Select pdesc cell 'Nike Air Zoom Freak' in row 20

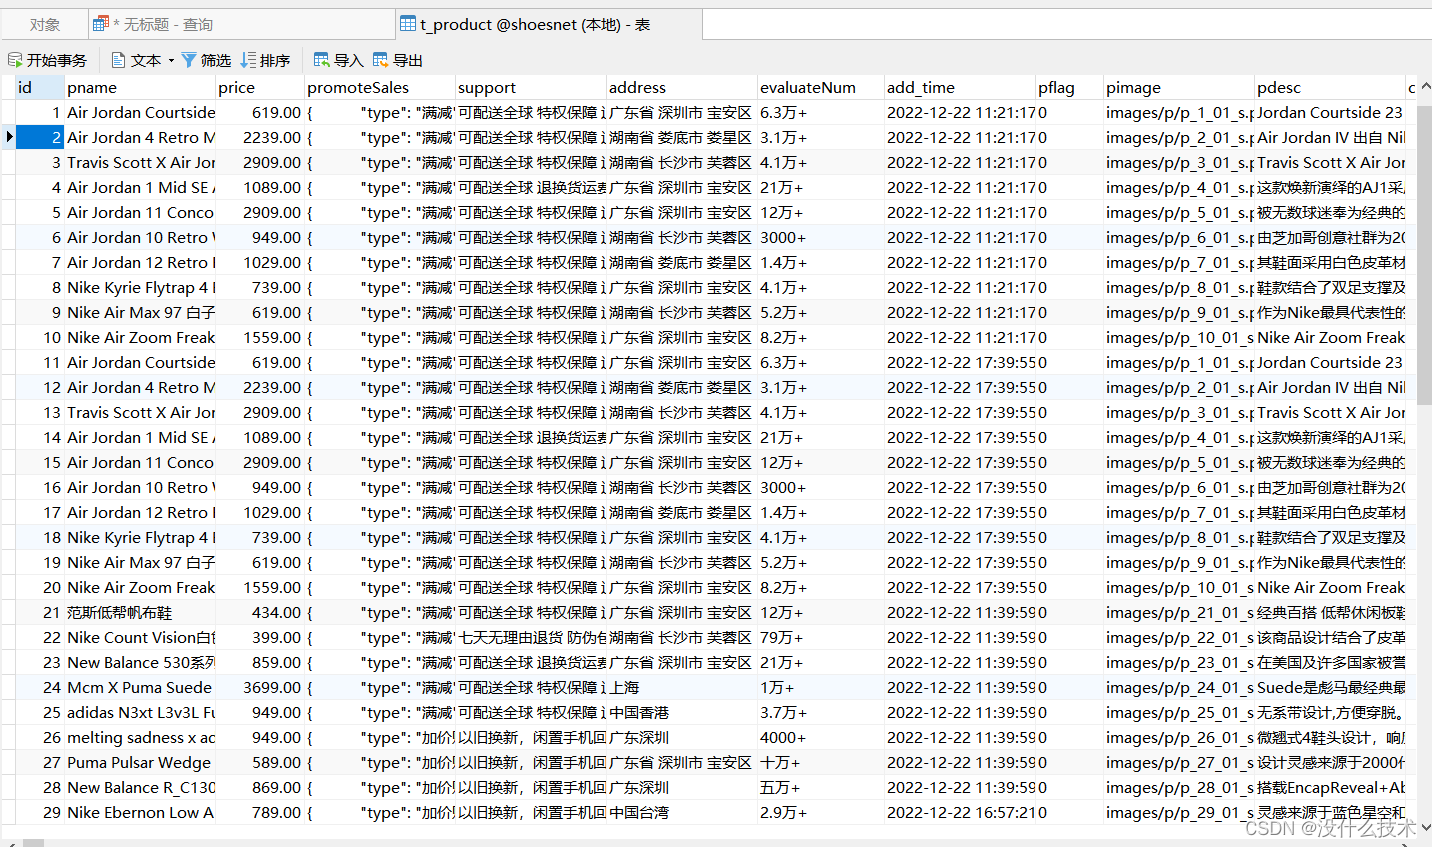(1330, 587)
